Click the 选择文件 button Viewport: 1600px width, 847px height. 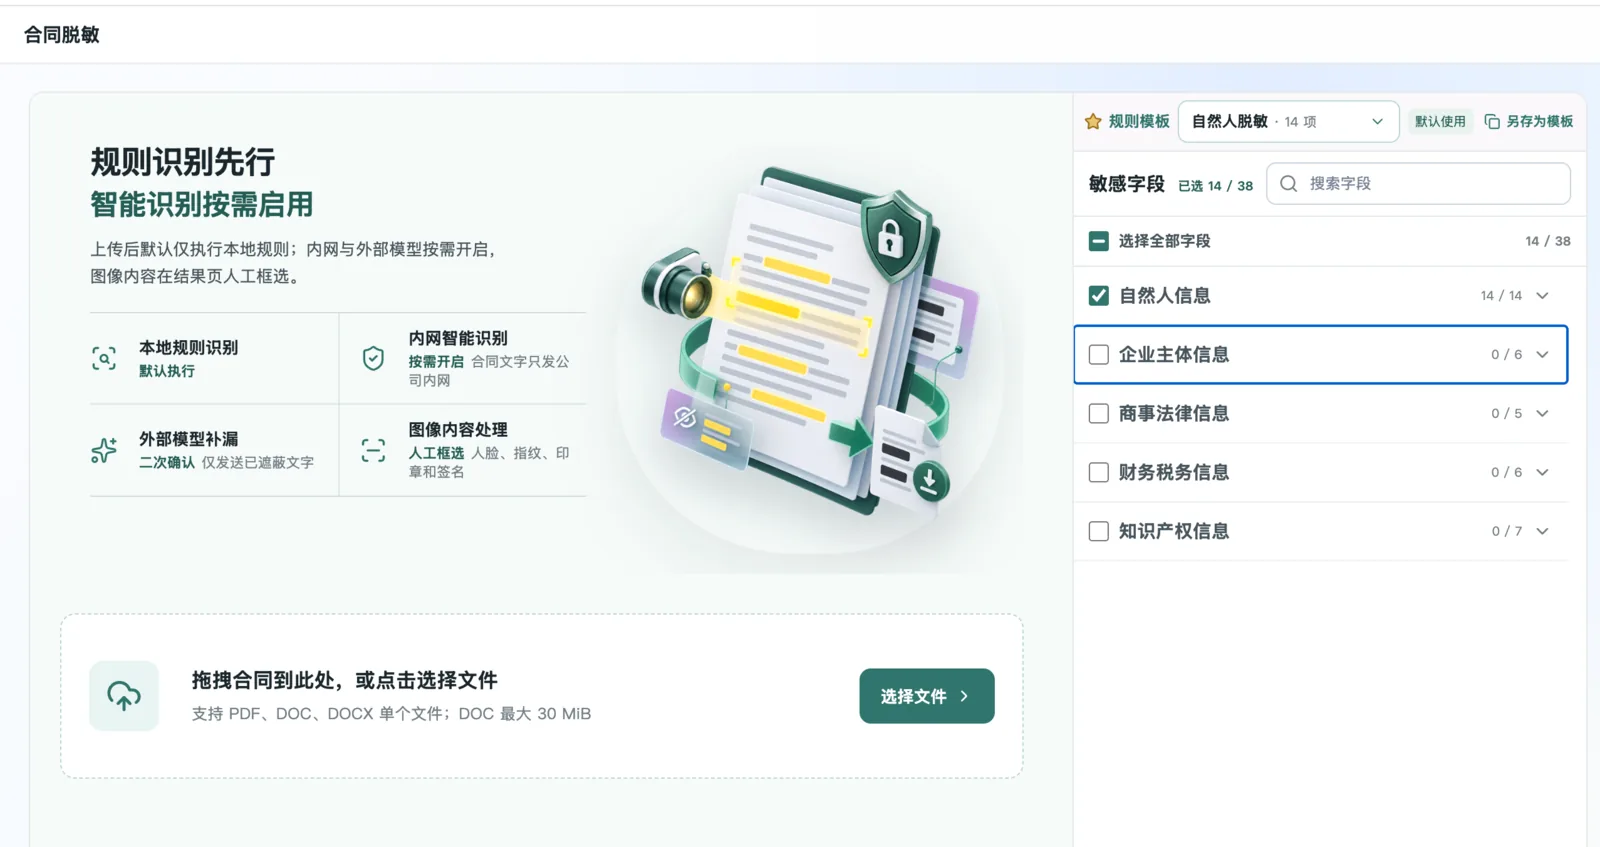(x=927, y=696)
